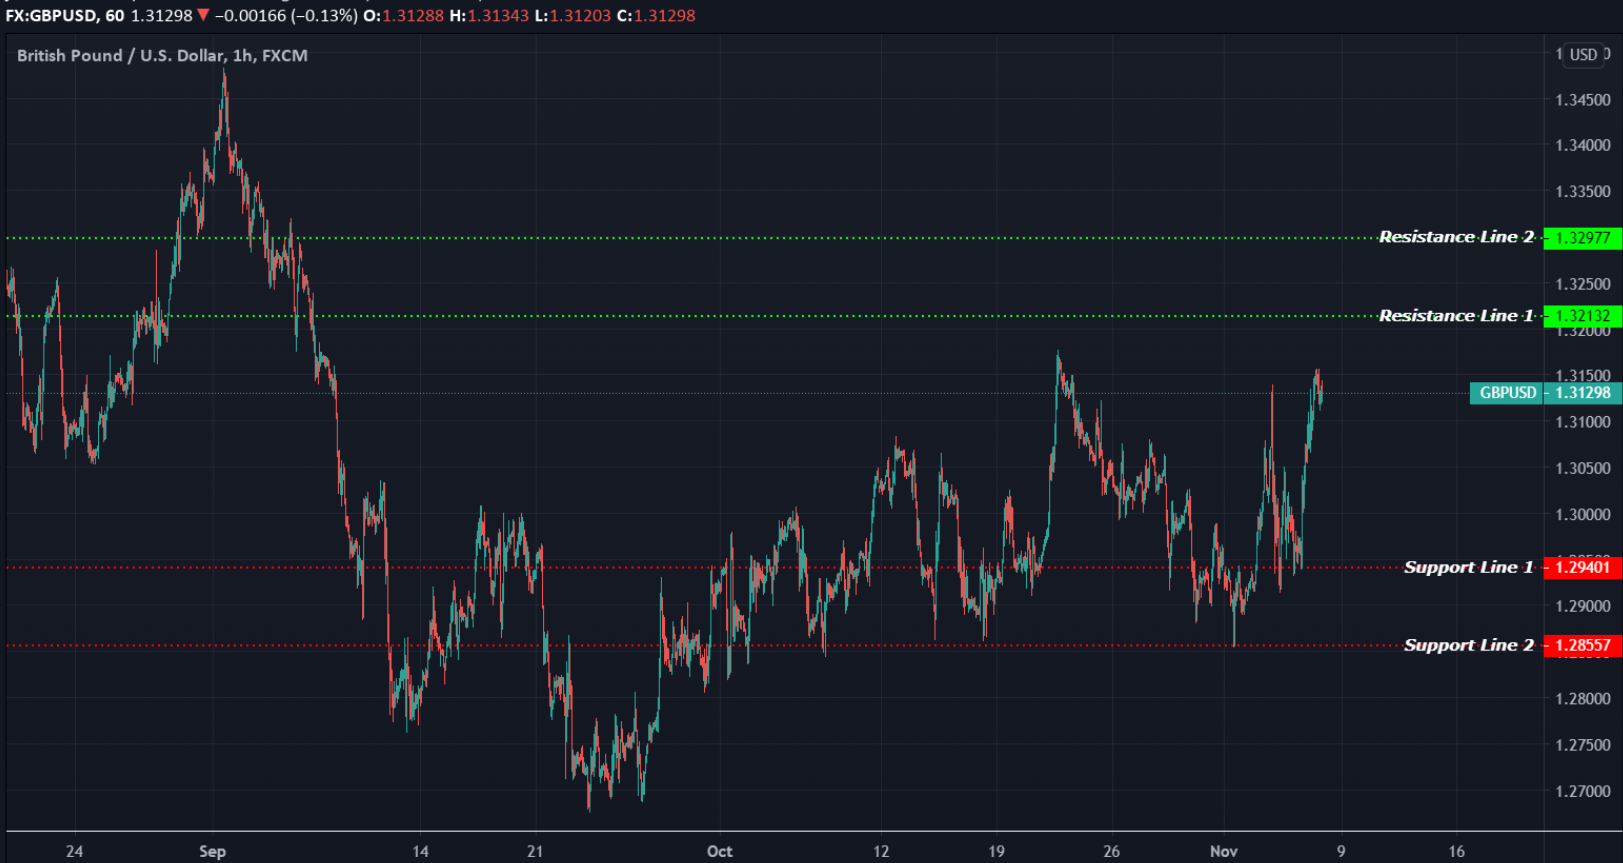Click the Resistance Line 1 label

pyautogui.click(x=1456, y=316)
